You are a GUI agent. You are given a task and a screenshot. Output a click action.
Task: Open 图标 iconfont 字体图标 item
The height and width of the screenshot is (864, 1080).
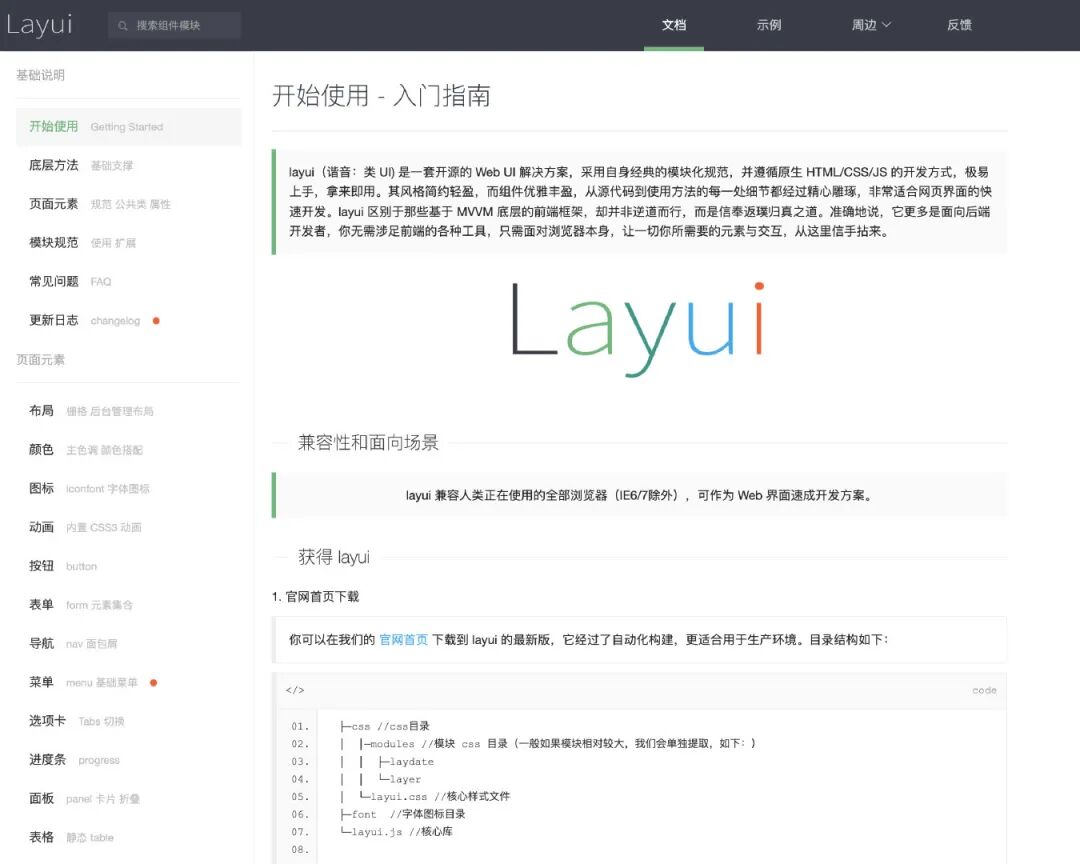pos(128,488)
